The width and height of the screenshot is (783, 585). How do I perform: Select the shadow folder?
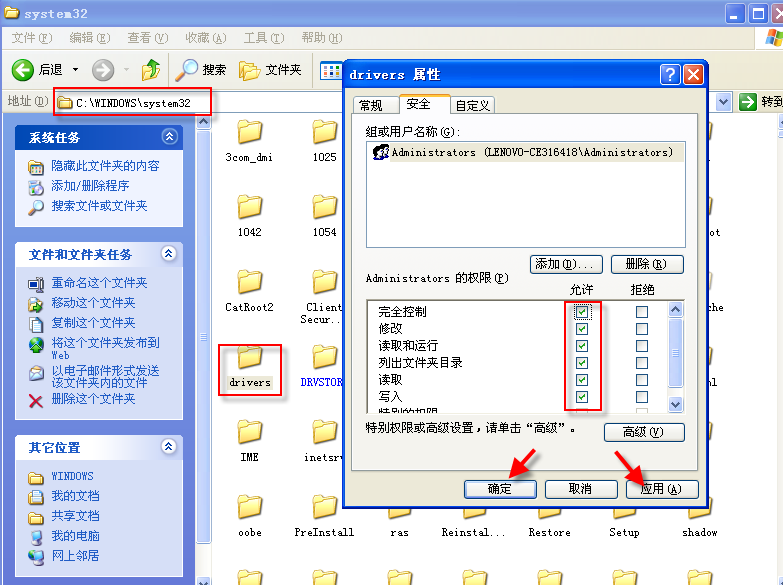point(700,523)
